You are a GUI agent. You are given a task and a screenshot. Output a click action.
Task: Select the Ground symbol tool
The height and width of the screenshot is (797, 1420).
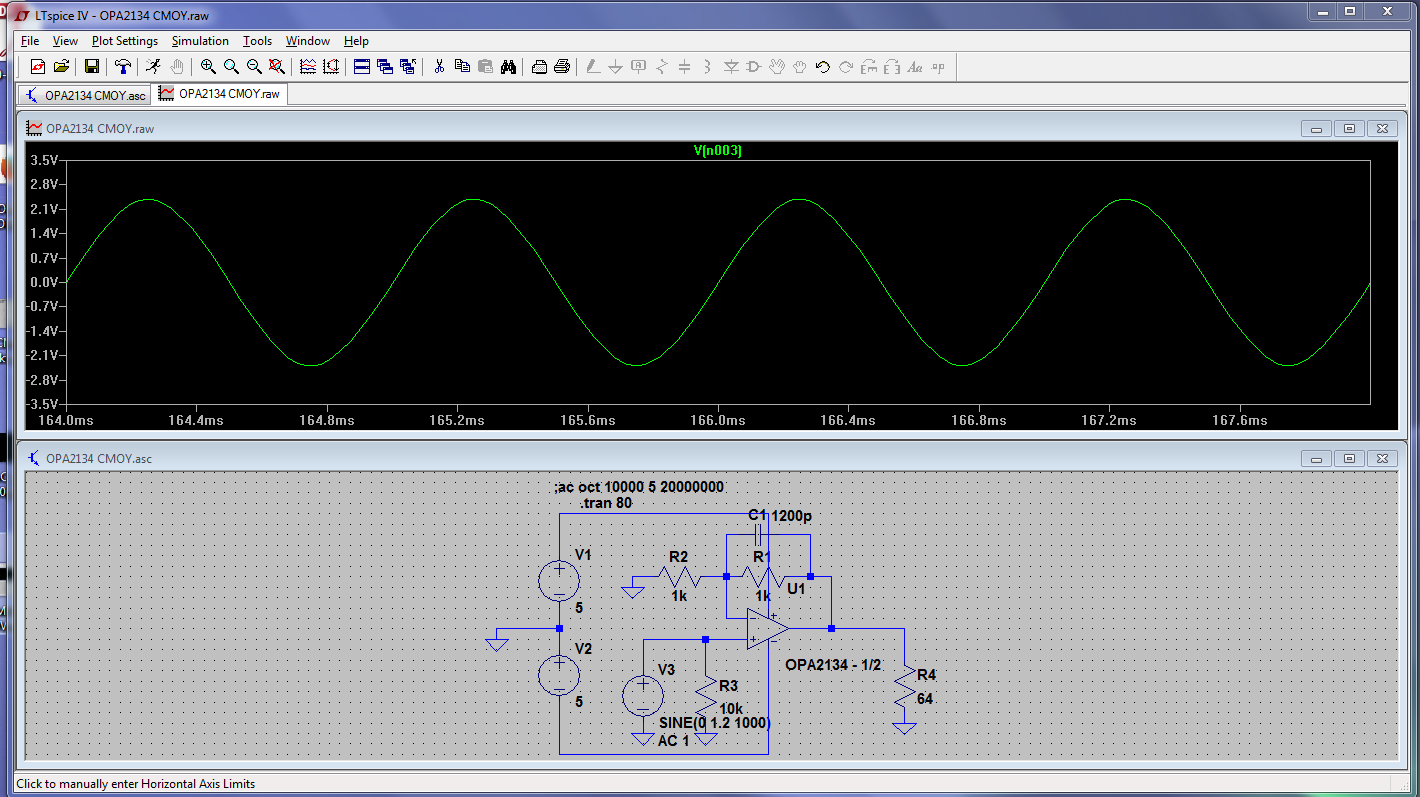pos(615,67)
